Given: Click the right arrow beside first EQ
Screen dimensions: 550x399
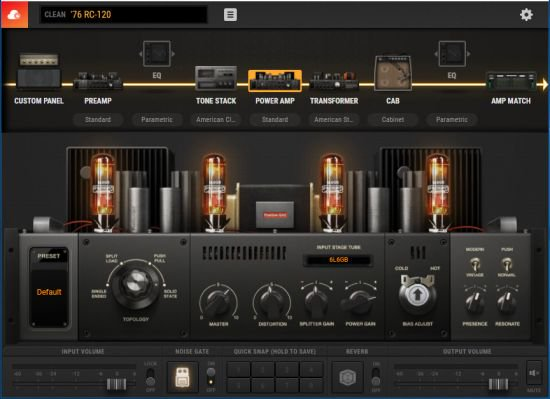Looking at the screenshot, I should point(173,54).
